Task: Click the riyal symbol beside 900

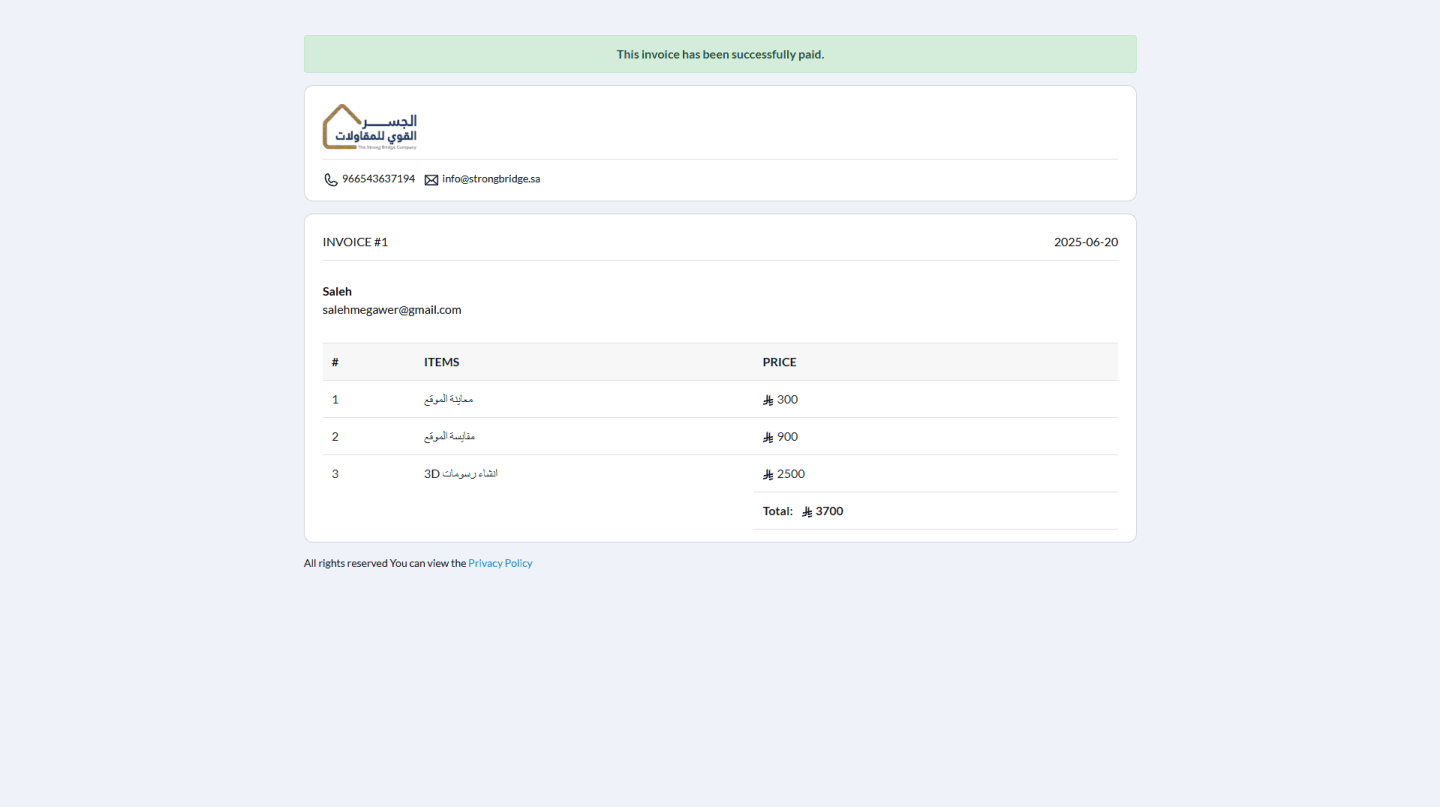Action: pyautogui.click(x=768, y=437)
